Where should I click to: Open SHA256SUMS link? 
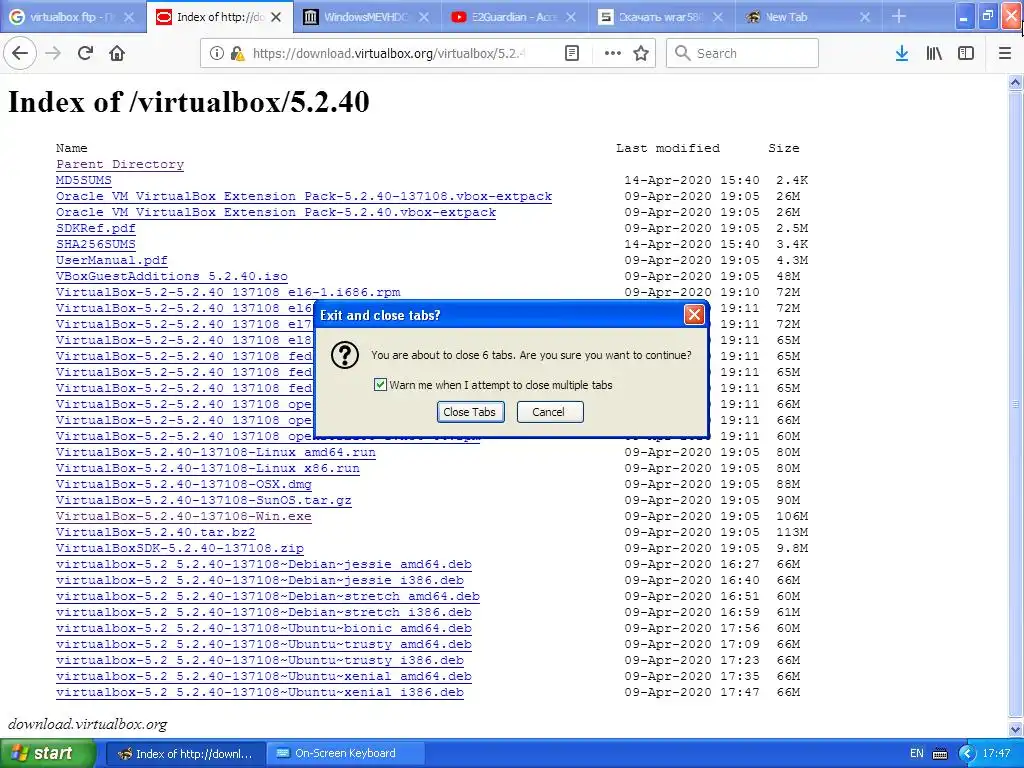(96, 244)
